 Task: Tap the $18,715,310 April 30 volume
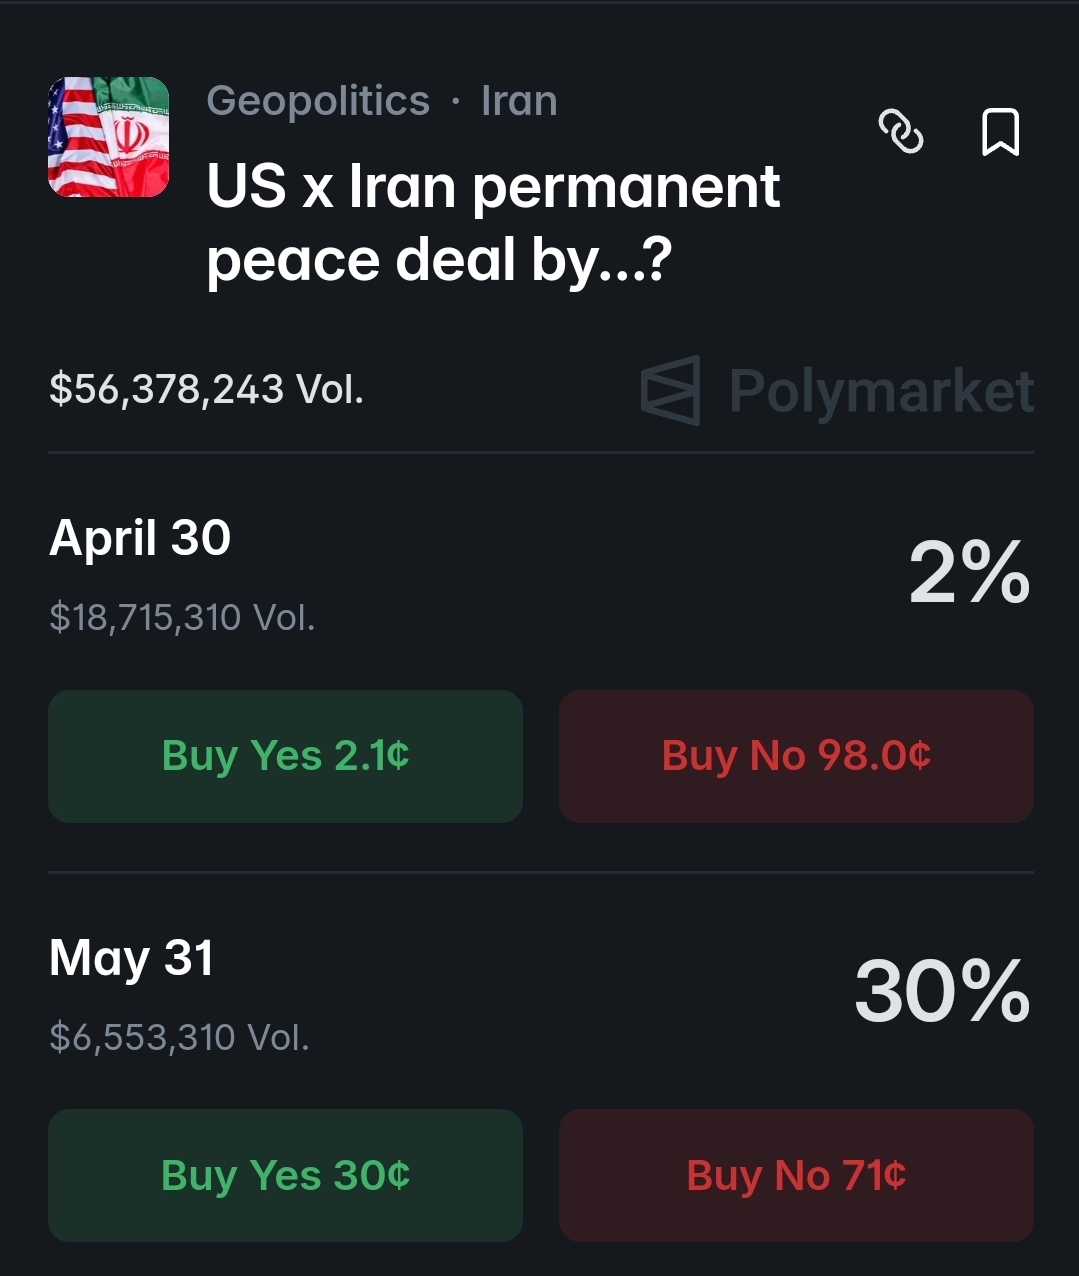click(x=182, y=617)
